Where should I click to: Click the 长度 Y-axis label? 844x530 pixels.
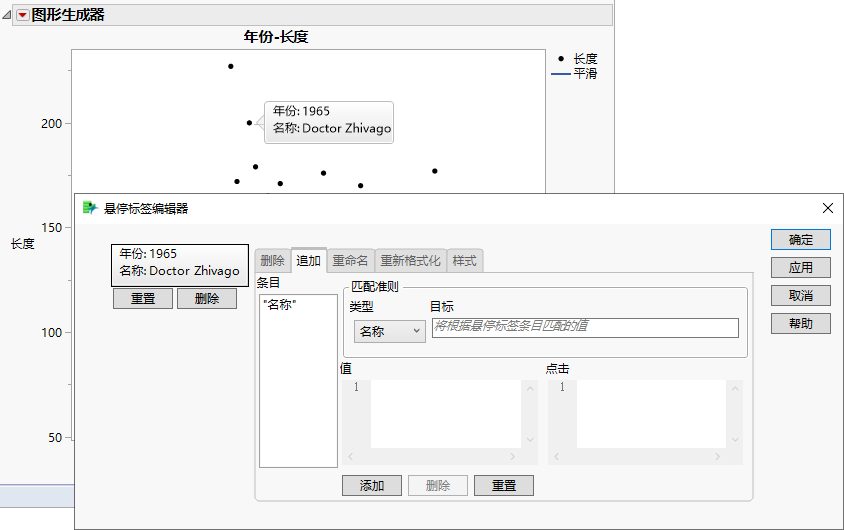tap(23, 244)
